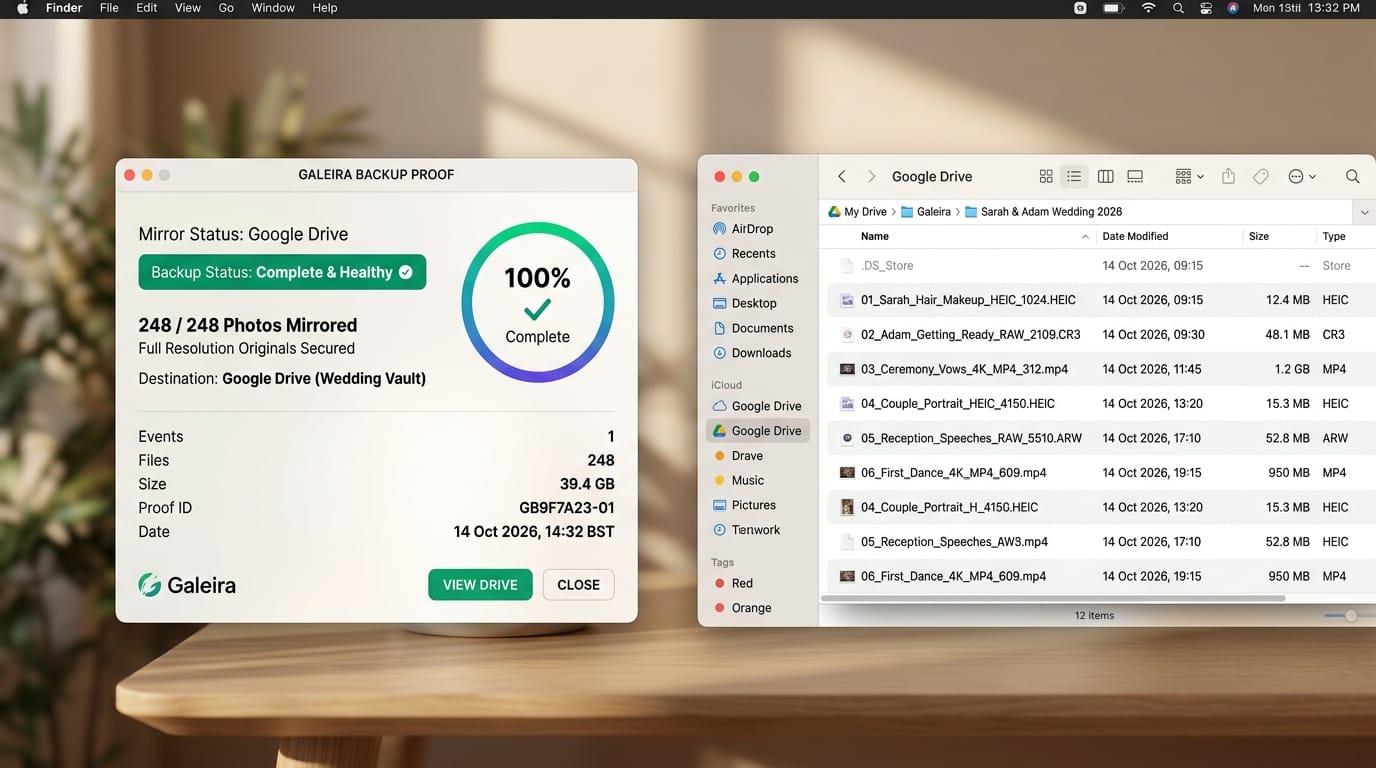This screenshot has height=768, width=1376.
Task: Open the Group By dropdown in Finder toolbar
Action: point(1189,176)
